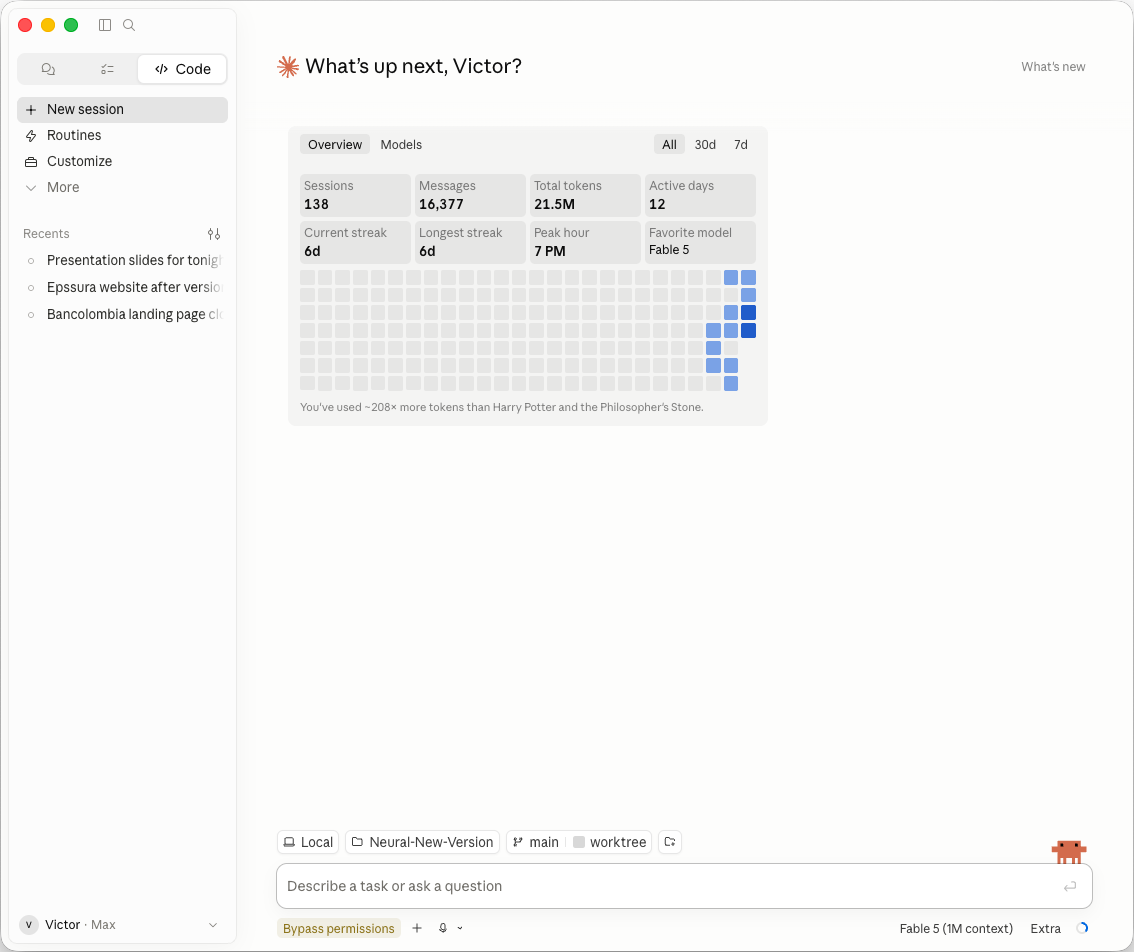Switch the main git branch
Image resolution: width=1134 pixels, height=952 pixels.
click(x=536, y=843)
